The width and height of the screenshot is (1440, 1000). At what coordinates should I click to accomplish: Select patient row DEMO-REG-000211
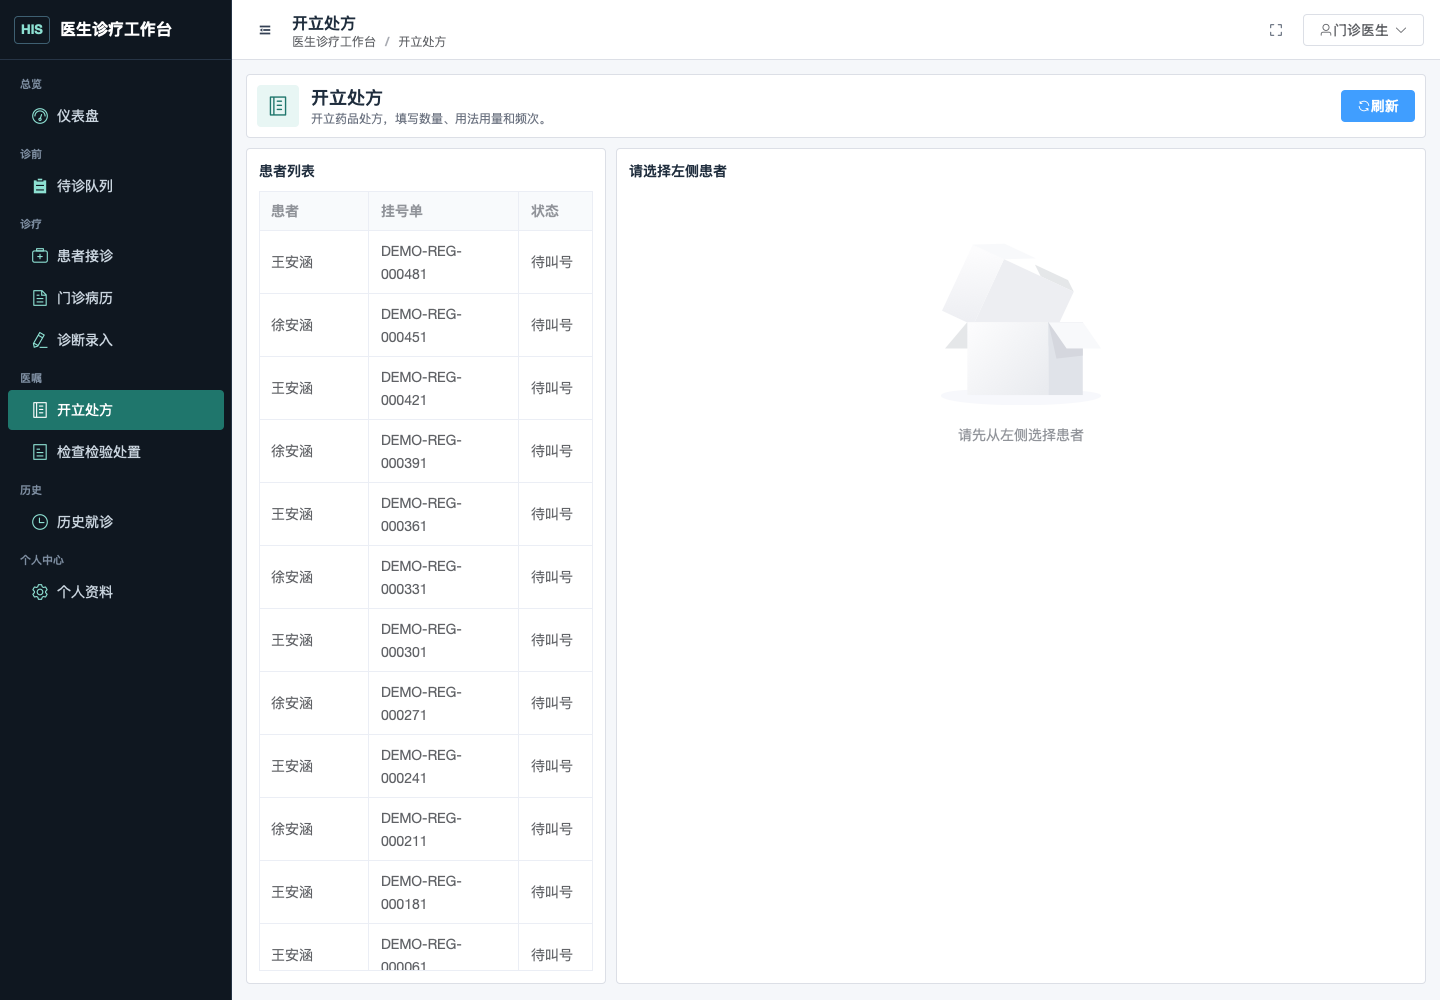[426, 829]
